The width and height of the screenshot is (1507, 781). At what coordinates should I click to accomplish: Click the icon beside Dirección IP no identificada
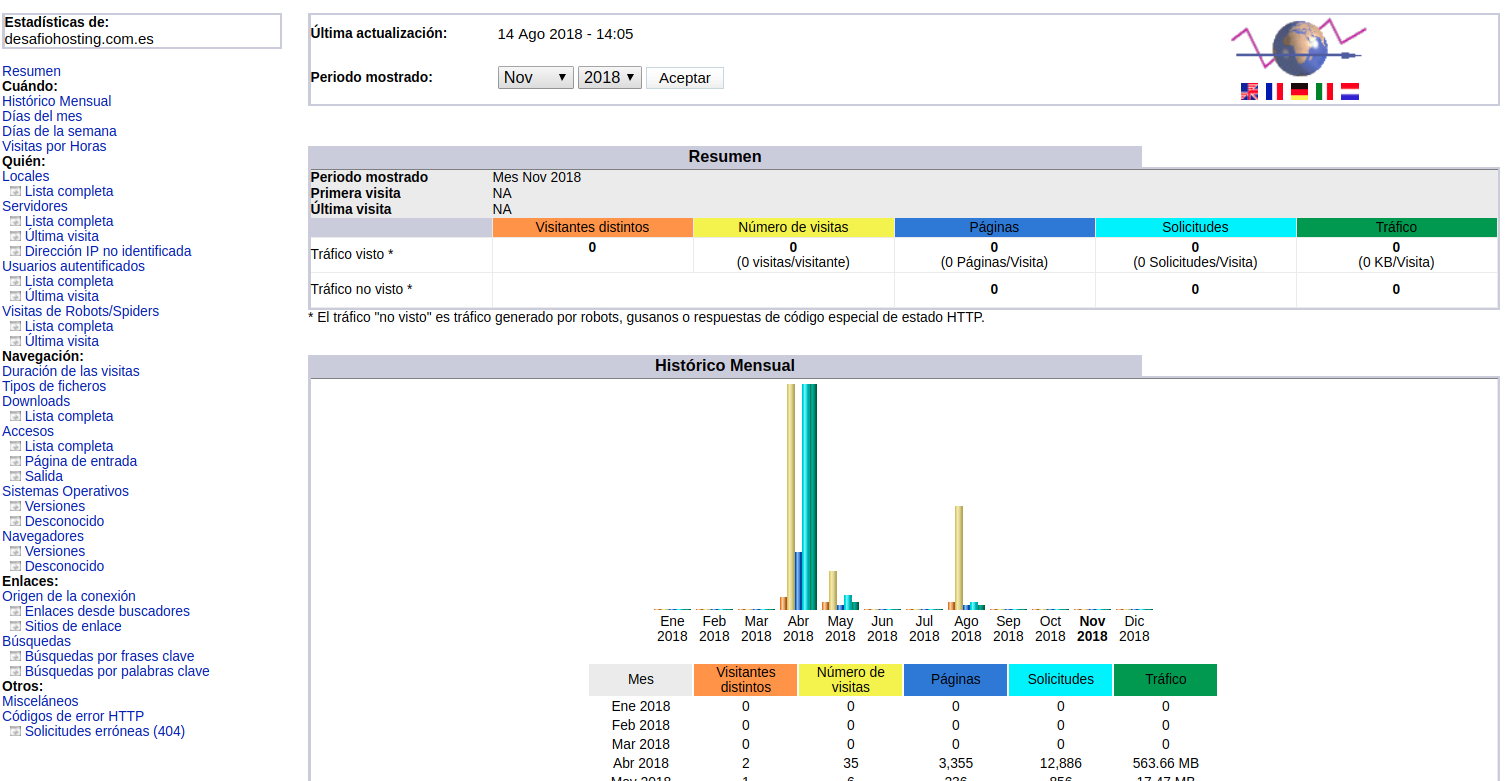(15, 252)
